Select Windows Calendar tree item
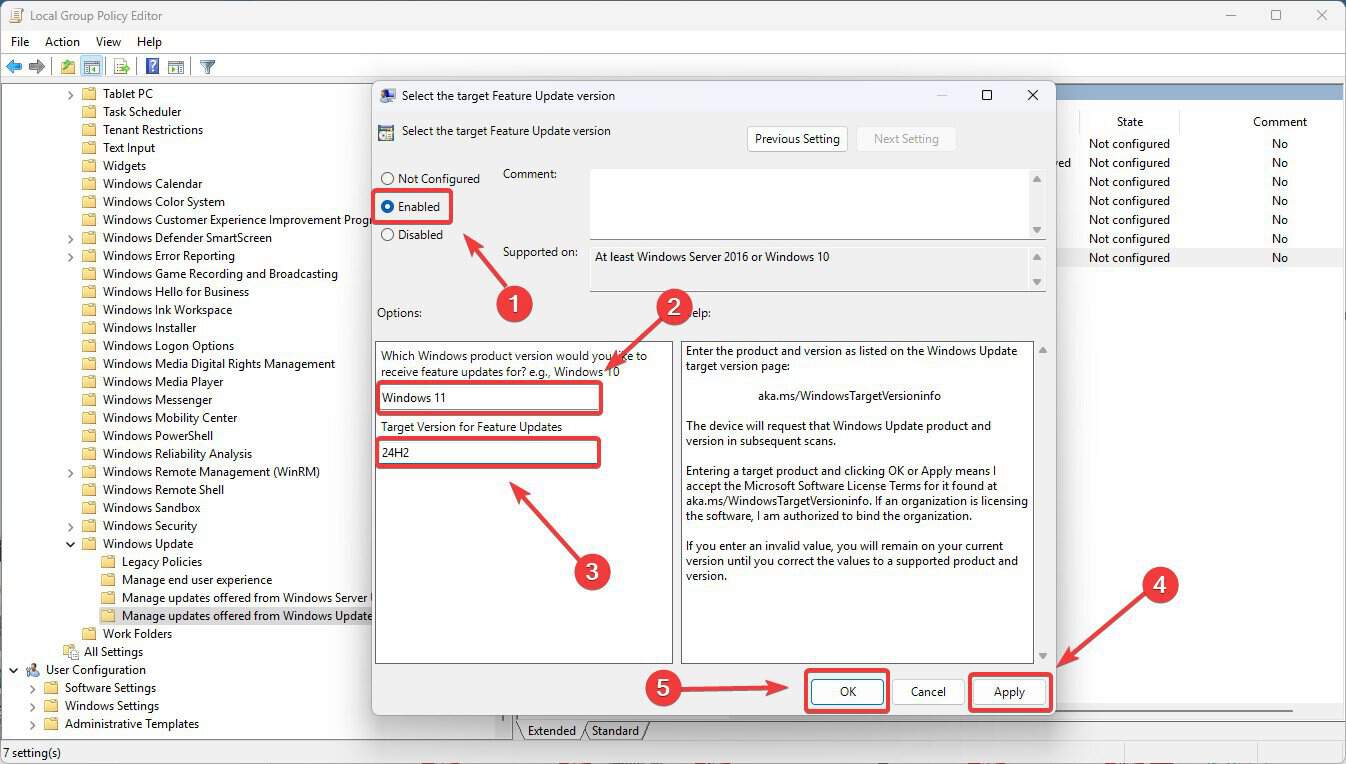Screen dimensions: 1346x764 (x=152, y=184)
